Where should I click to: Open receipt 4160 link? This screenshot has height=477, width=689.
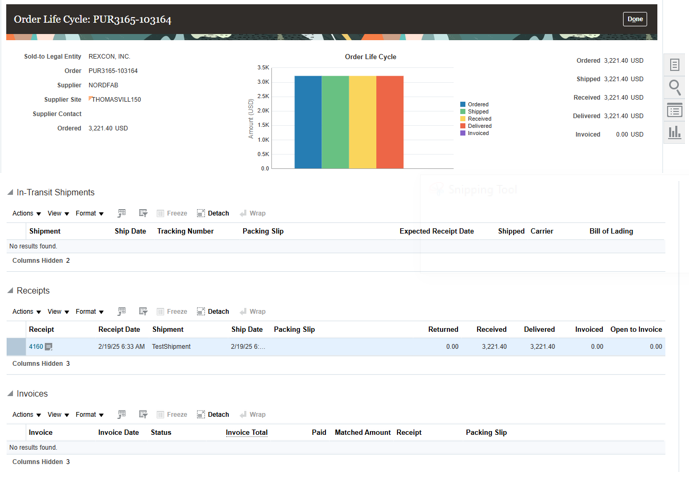click(36, 347)
